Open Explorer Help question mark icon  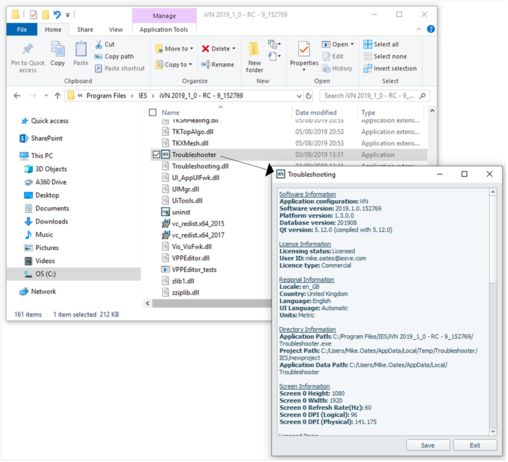(431, 29)
